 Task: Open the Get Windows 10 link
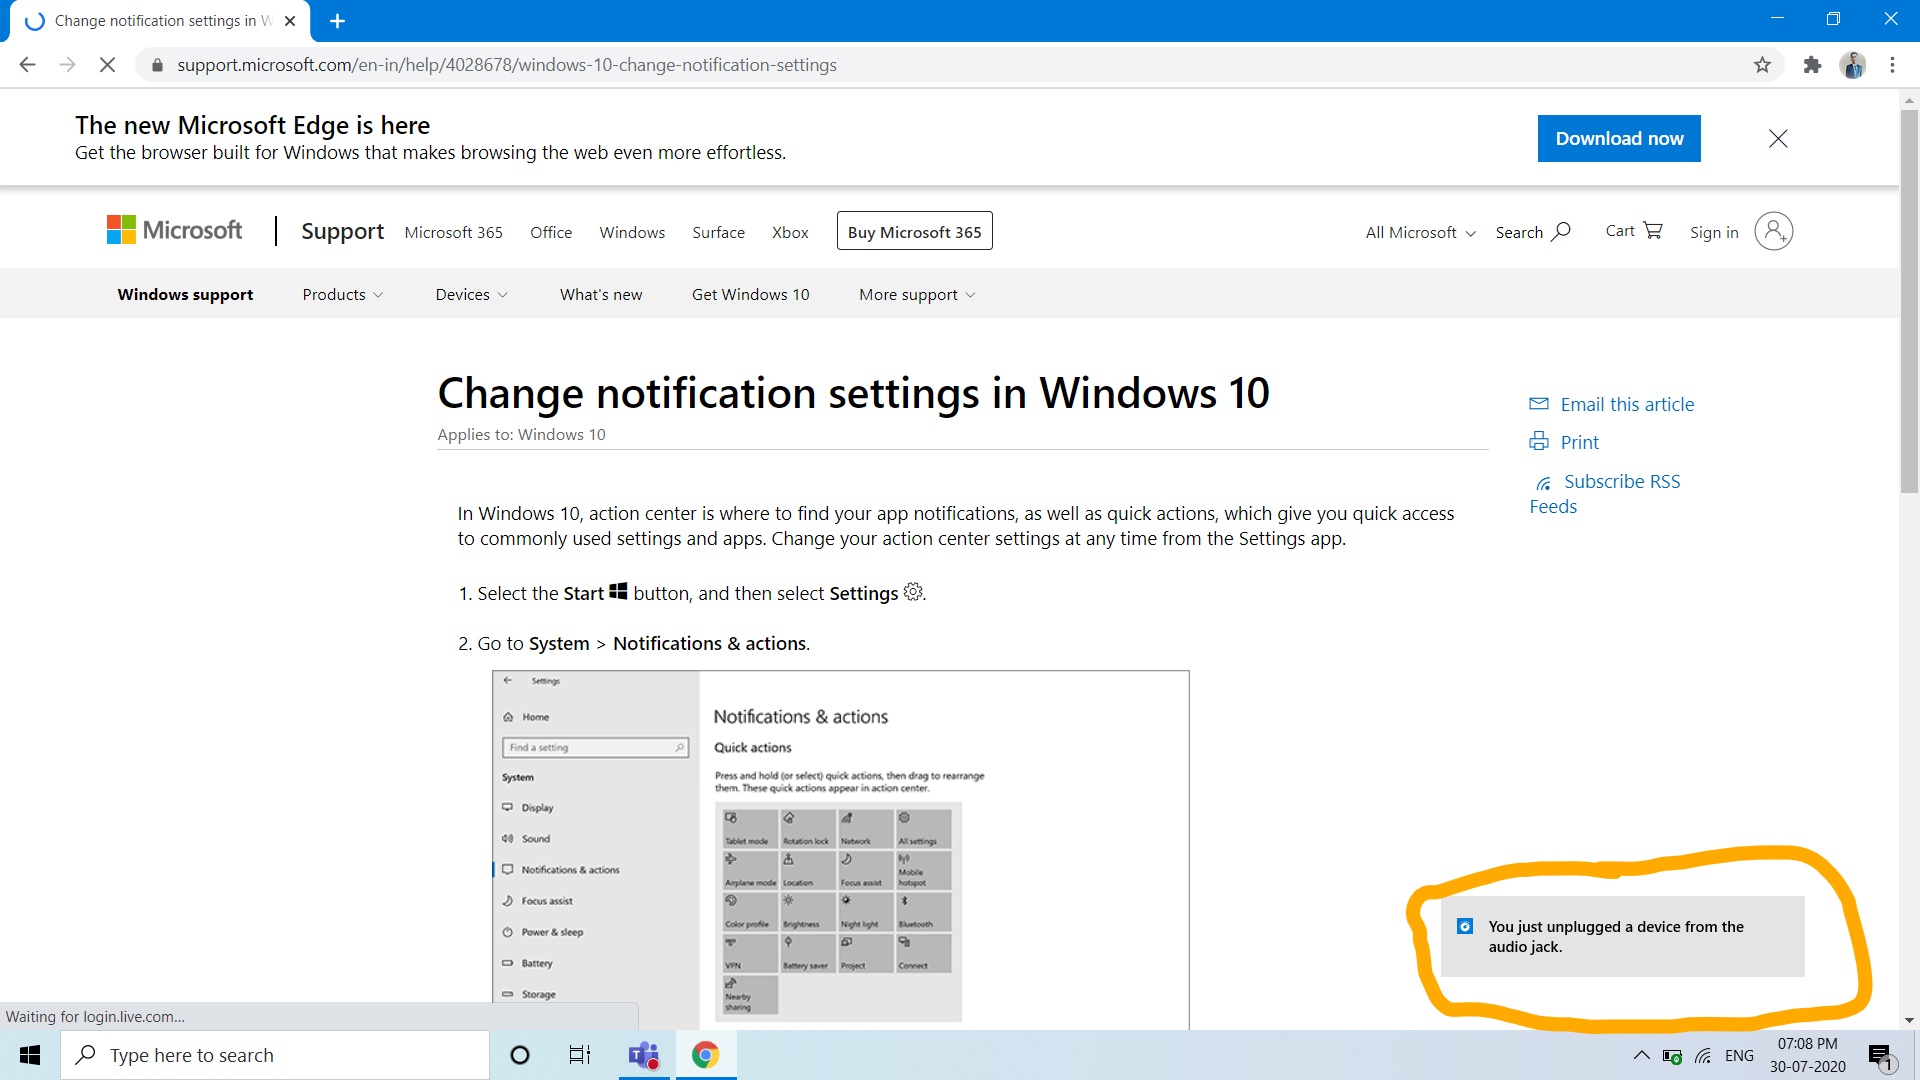750,294
